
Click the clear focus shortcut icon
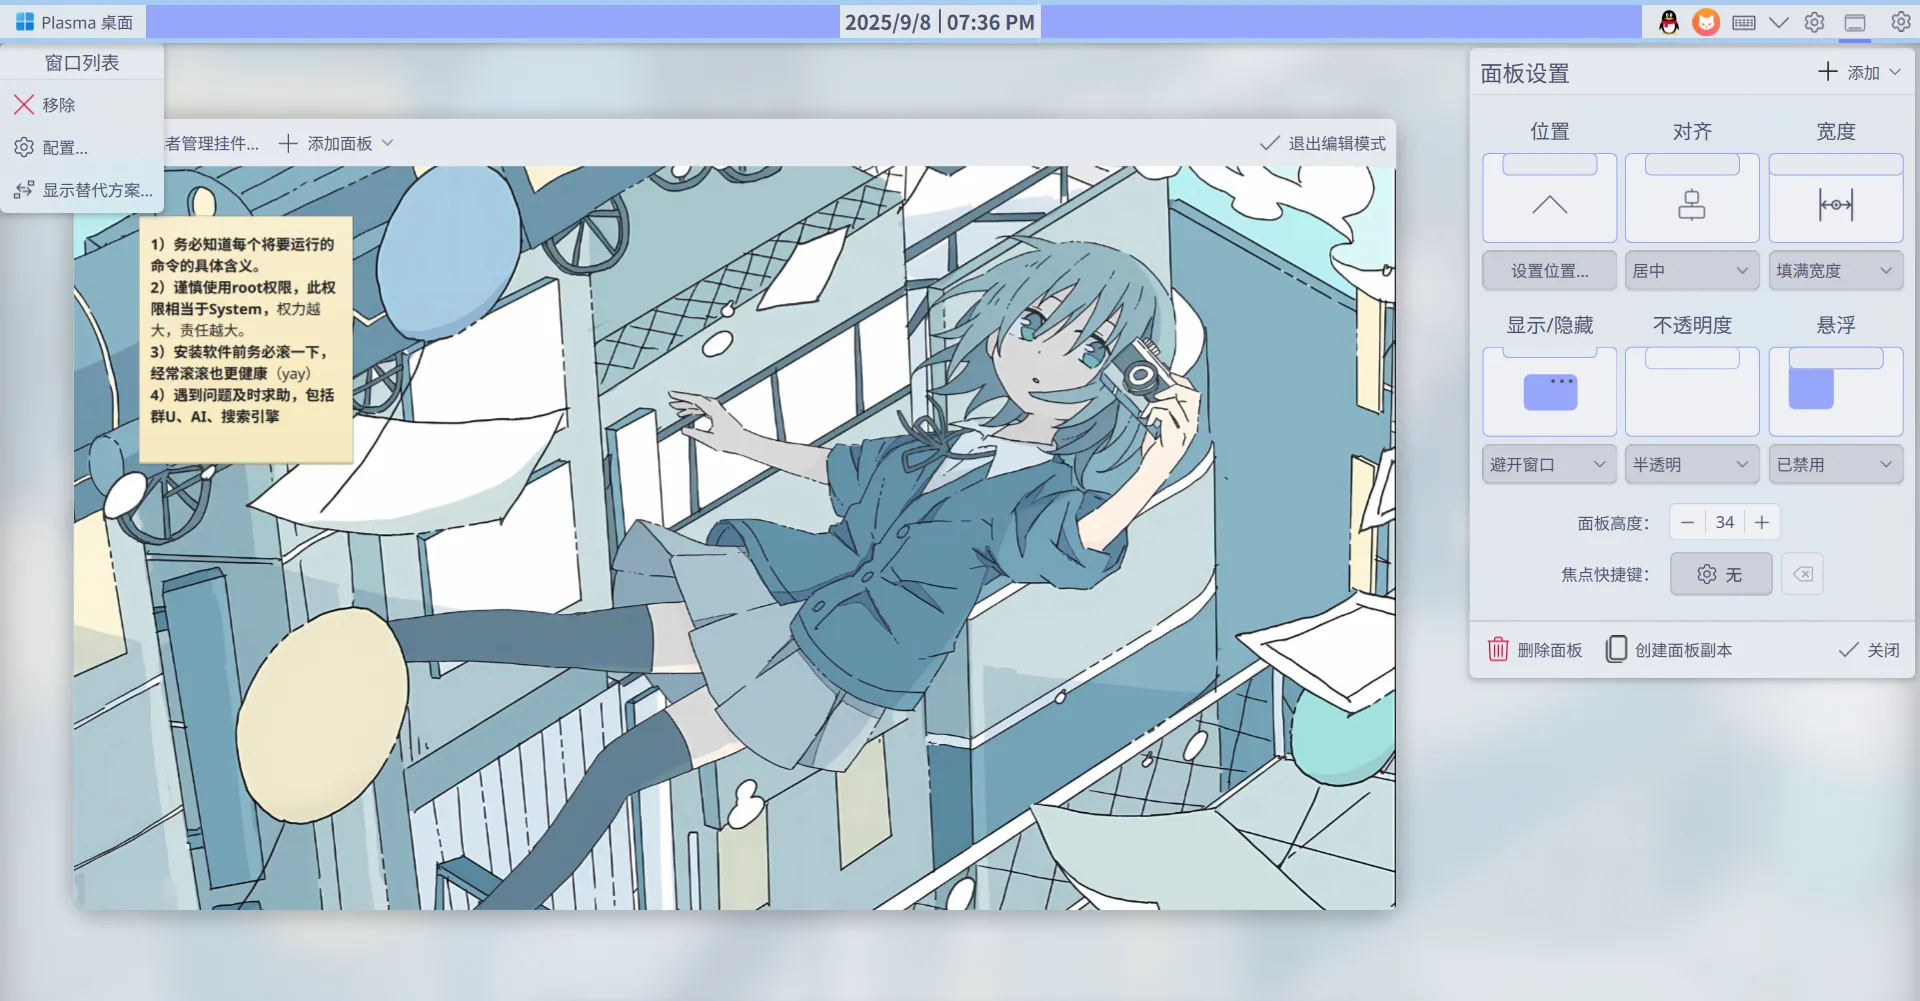pyautogui.click(x=1802, y=574)
